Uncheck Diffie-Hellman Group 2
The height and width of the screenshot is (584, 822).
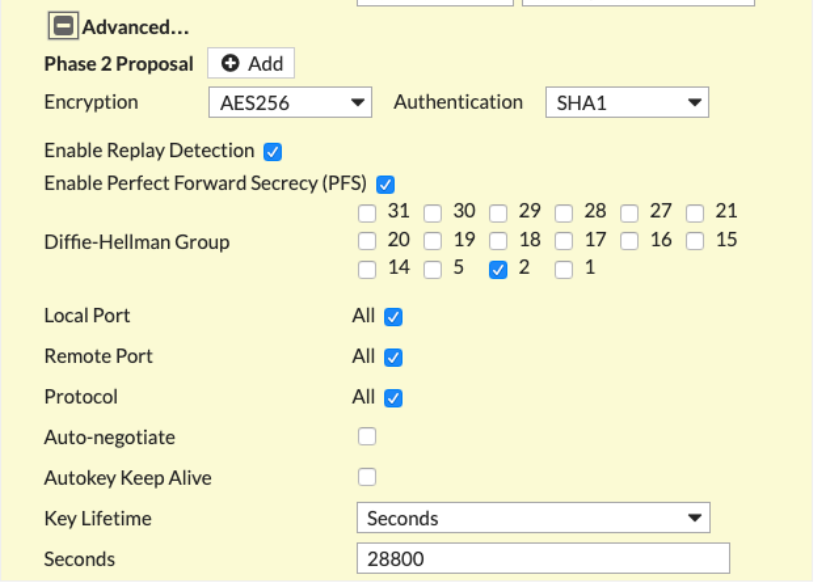point(498,270)
